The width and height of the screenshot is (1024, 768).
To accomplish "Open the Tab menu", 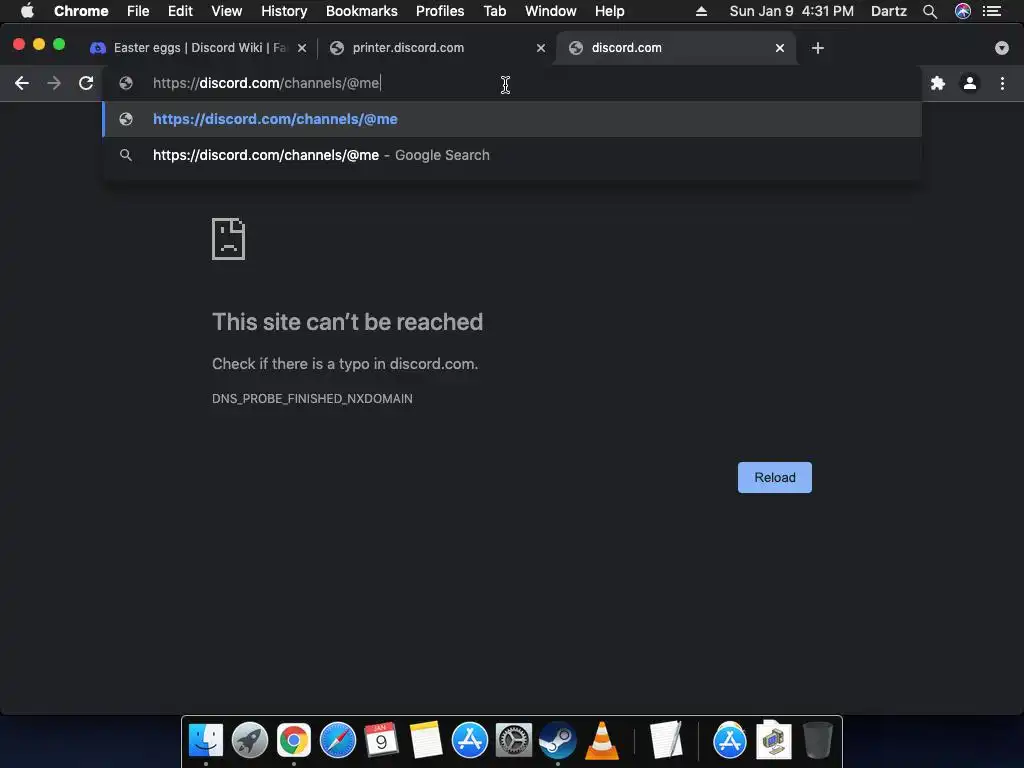I will [495, 11].
